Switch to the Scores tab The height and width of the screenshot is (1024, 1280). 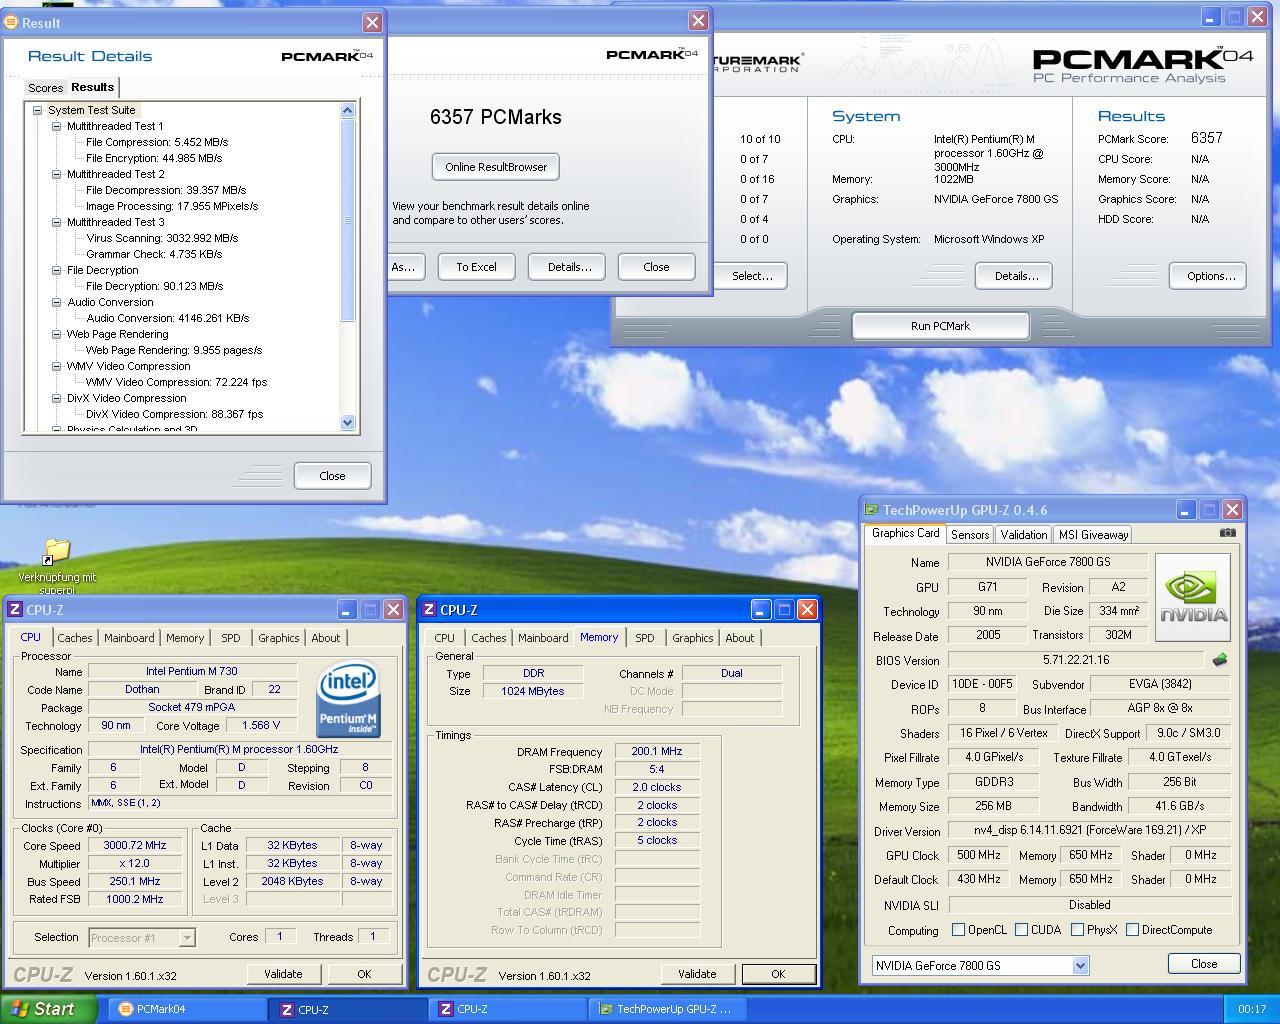[x=45, y=88]
